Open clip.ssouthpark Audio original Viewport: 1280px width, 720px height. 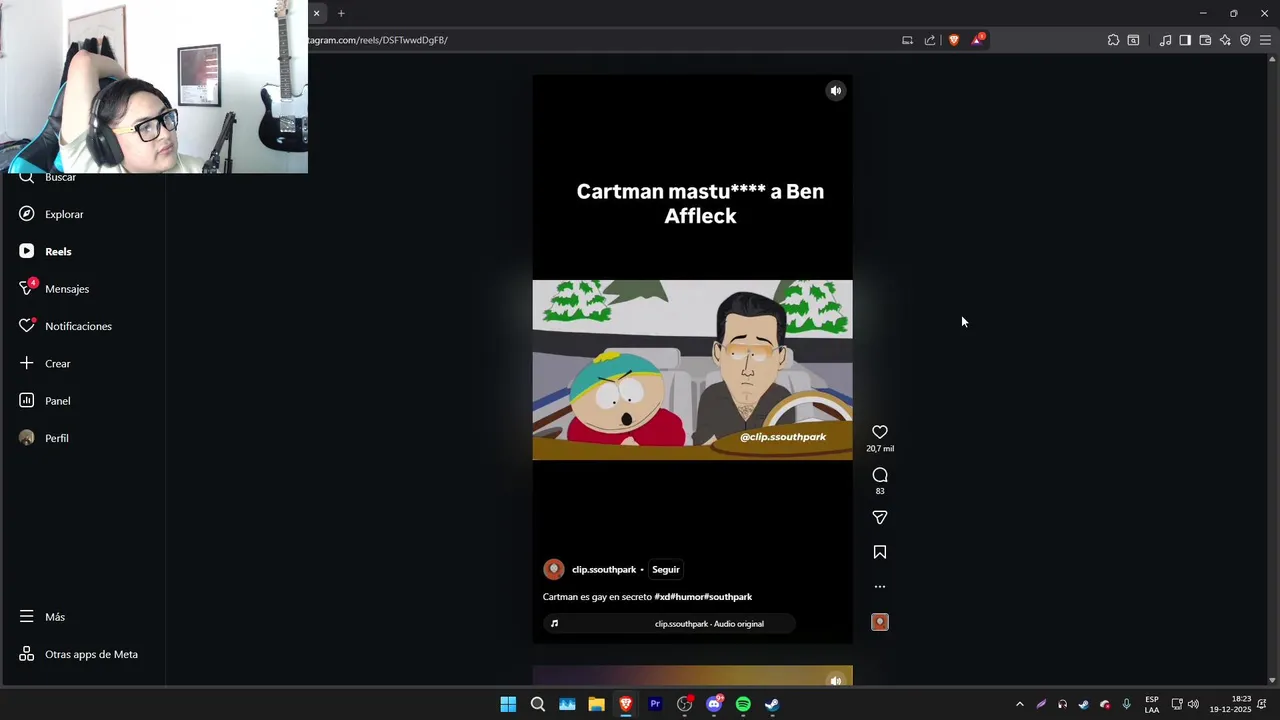[x=669, y=624]
